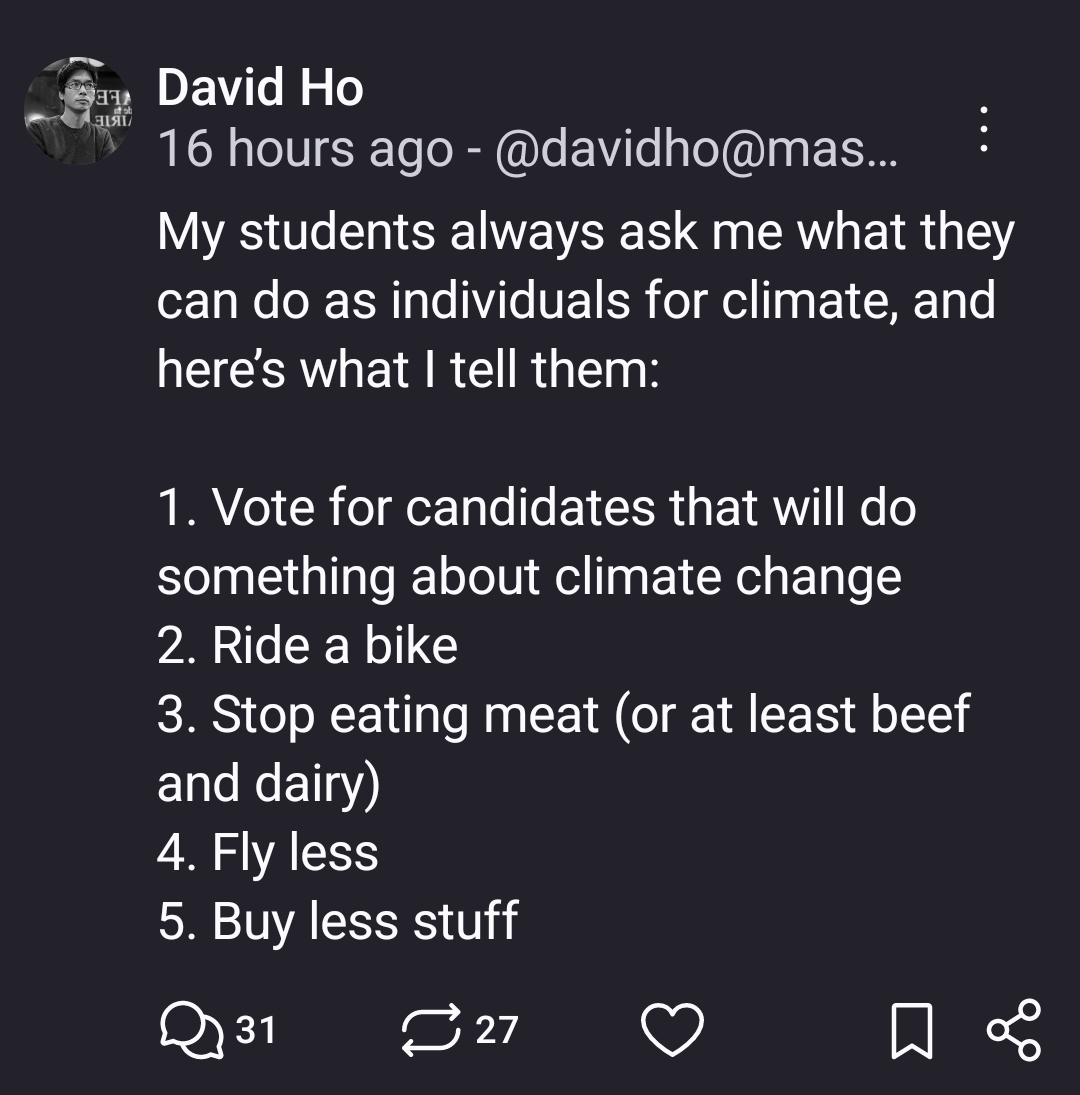Open the reply speech bubble icon
This screenshot has height=1095, width=1080.
point(190,1030)
